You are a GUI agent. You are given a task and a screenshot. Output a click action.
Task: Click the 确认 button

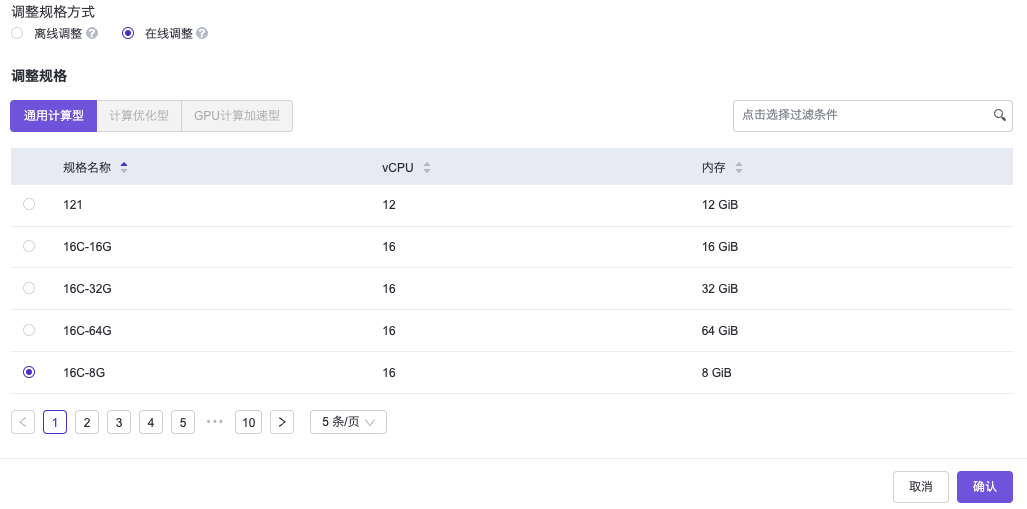pyautogui.click(x=984, y=487)
